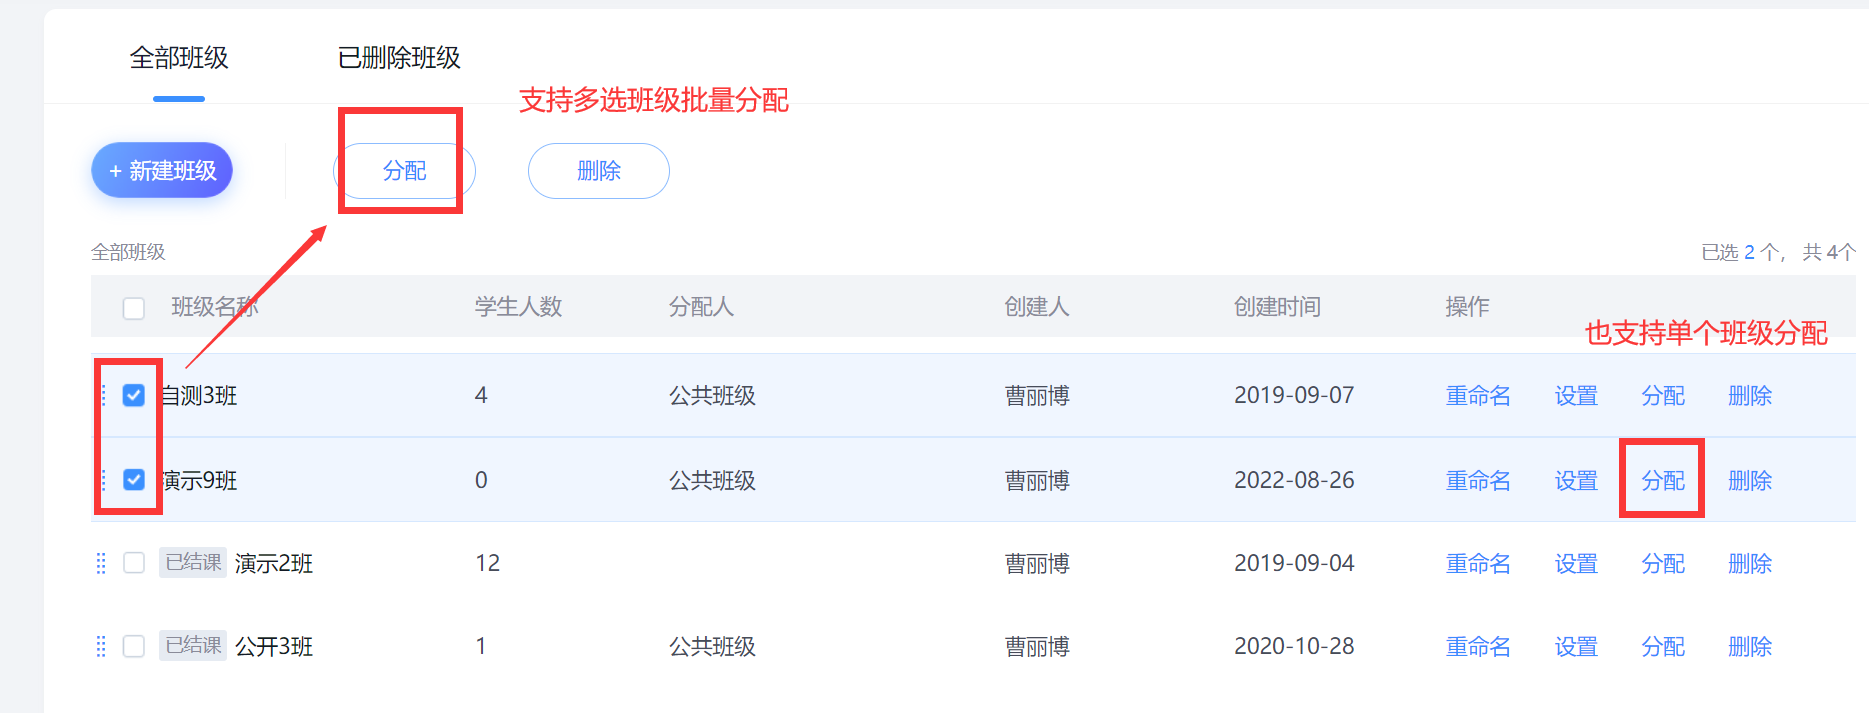Delete the 演示2班 class row
The image size is (1869, 713).
(1750, 564)
